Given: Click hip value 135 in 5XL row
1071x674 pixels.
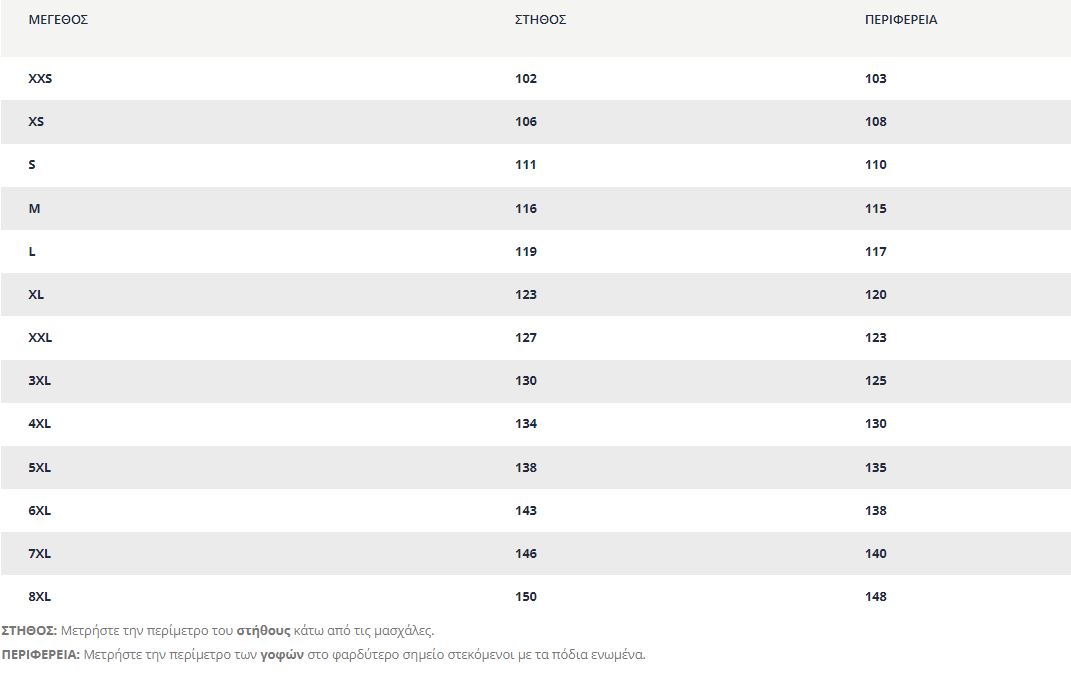Looking at the screenshot, I should click(876, 467).
